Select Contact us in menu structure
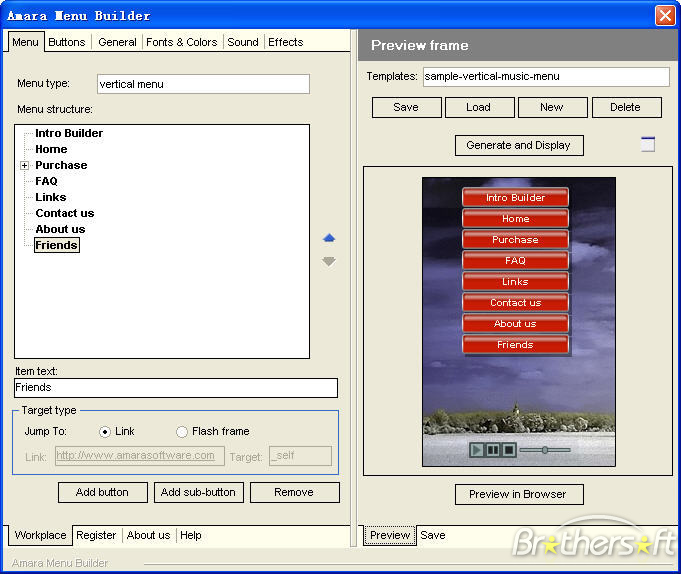Viewport: 681px width, 574px height. [x=64, y=213]
